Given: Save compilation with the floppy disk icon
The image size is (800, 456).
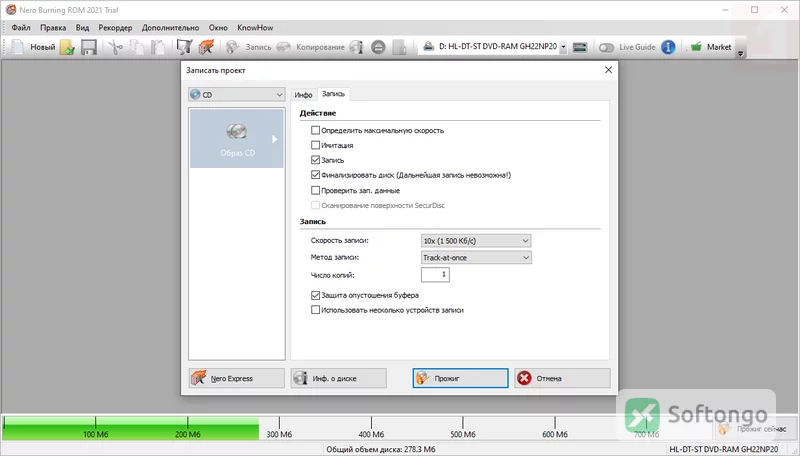Looking at the screenshot, I should click(x=89, y=47).
